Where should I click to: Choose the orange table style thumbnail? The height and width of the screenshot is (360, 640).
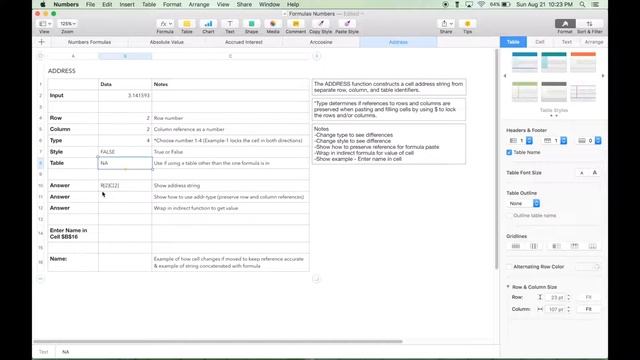pos(583,62)
